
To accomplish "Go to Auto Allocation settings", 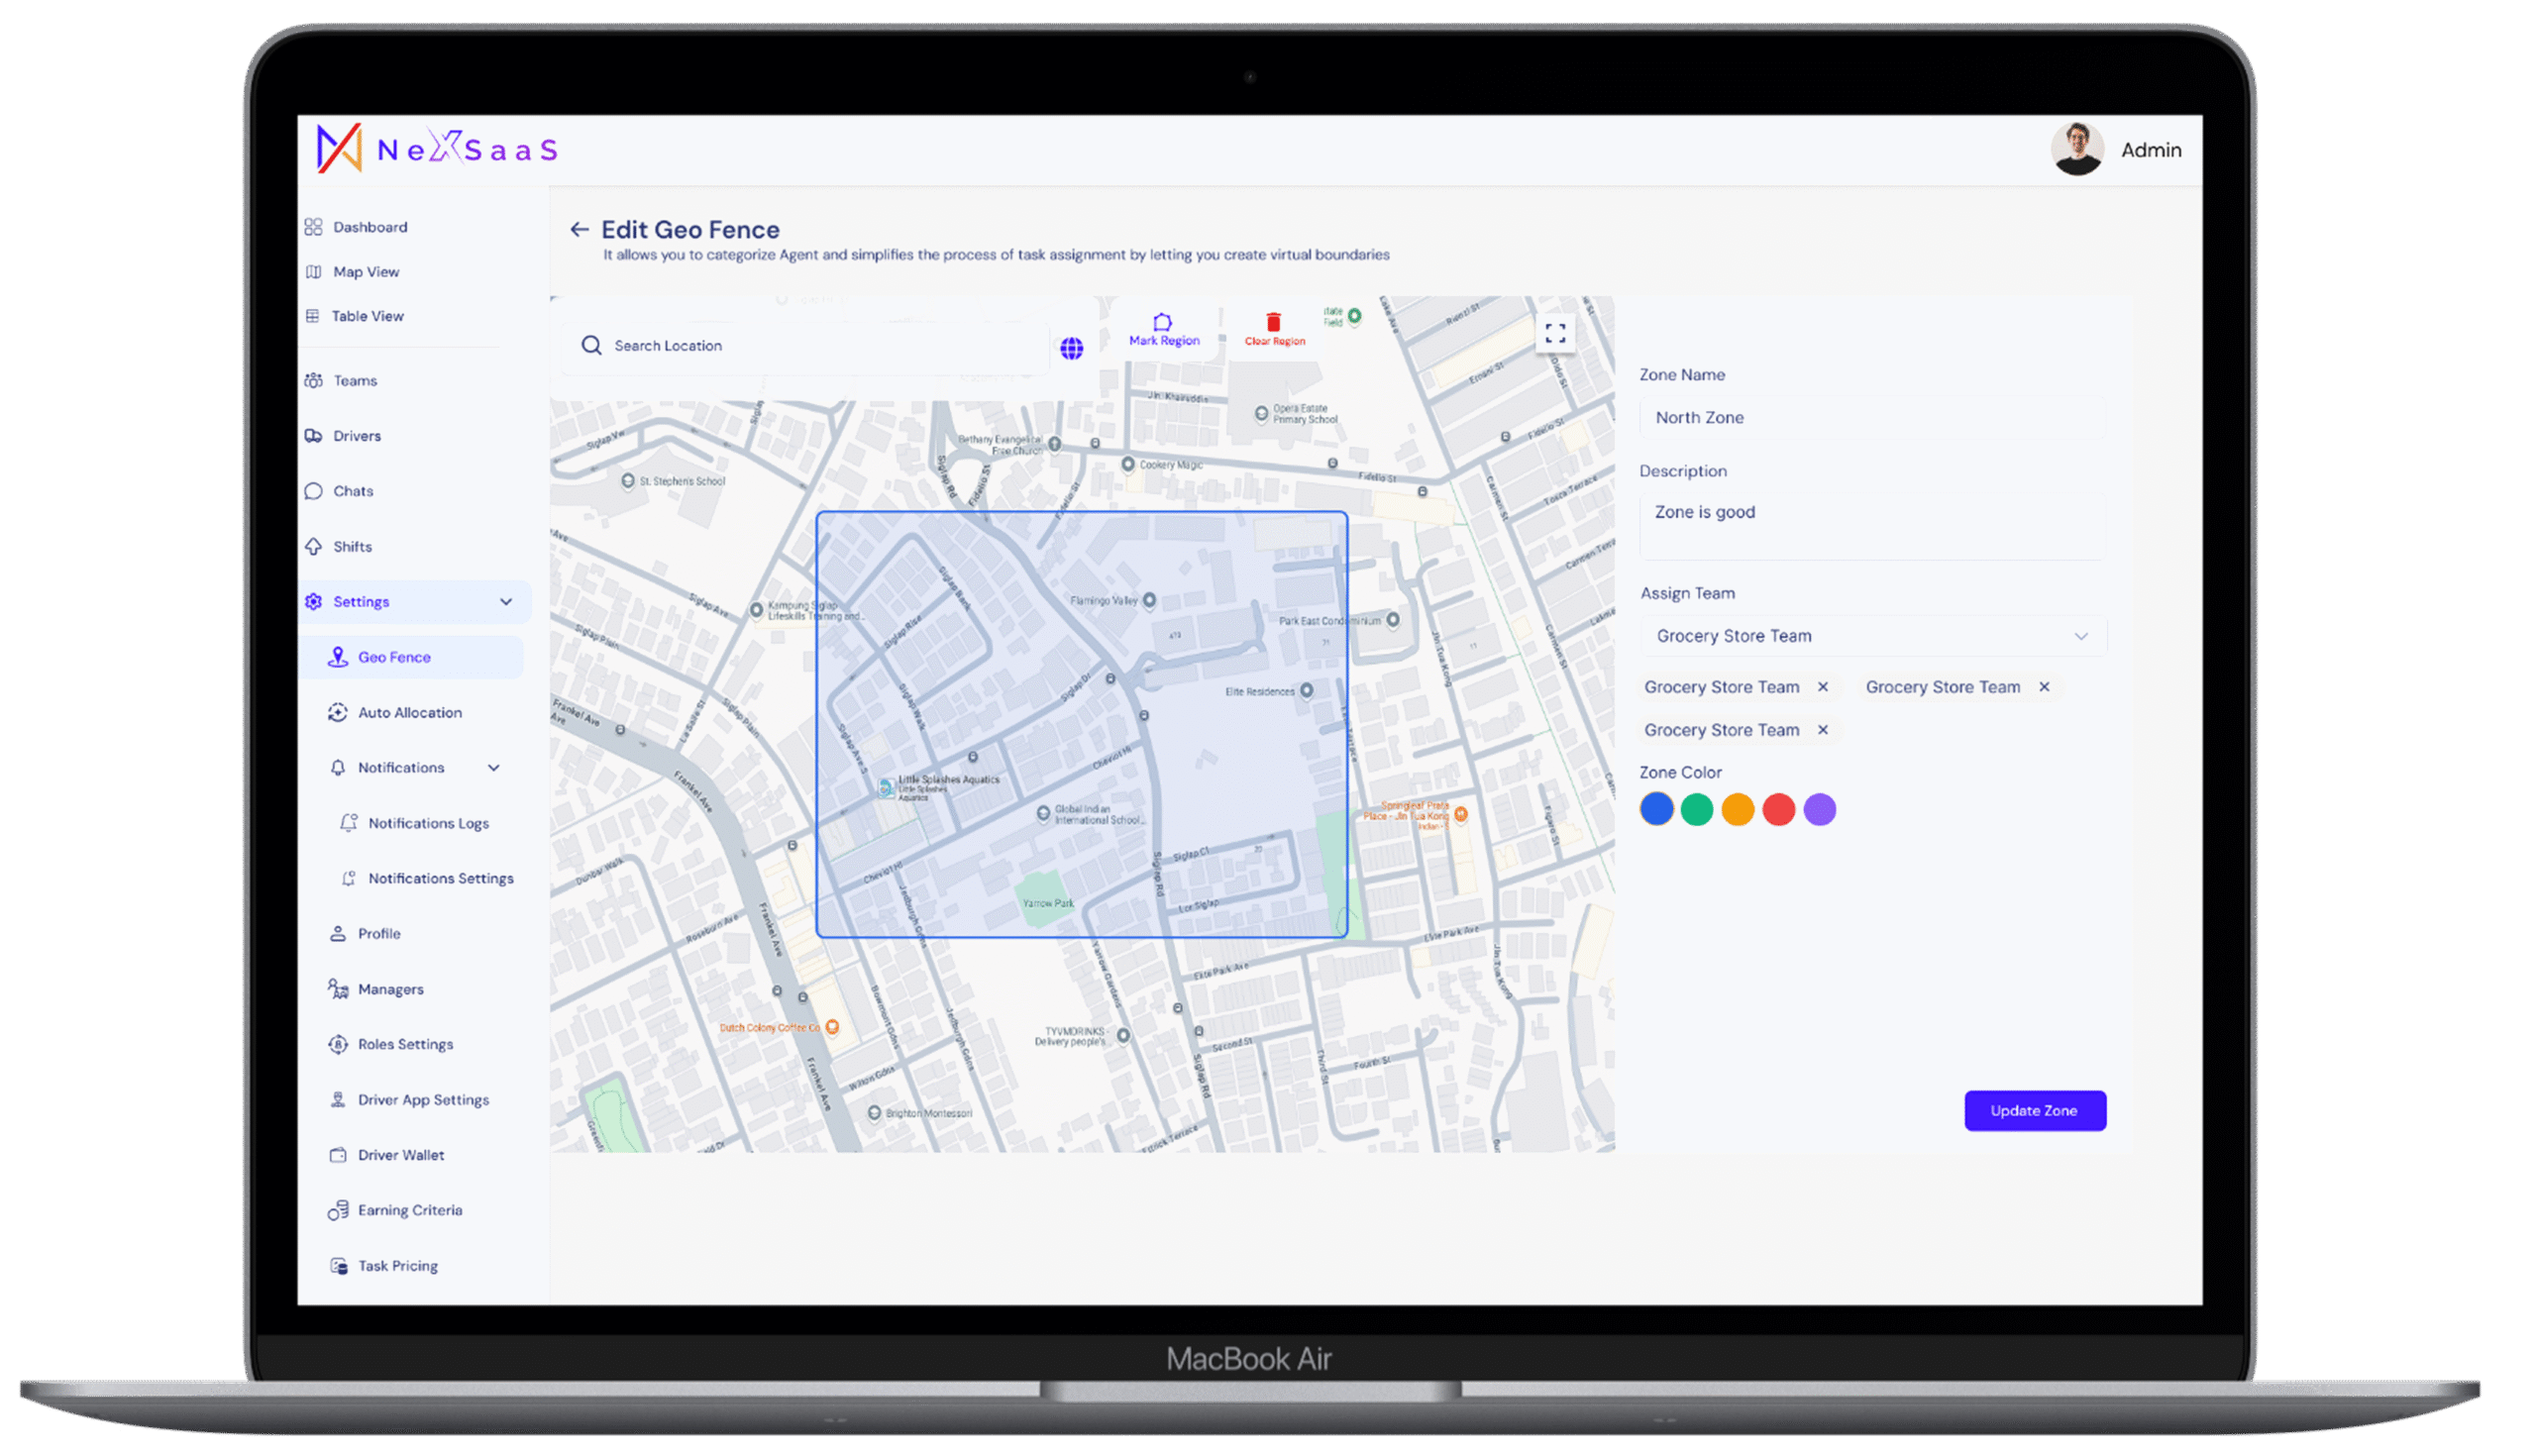I will tap(409, 713).
